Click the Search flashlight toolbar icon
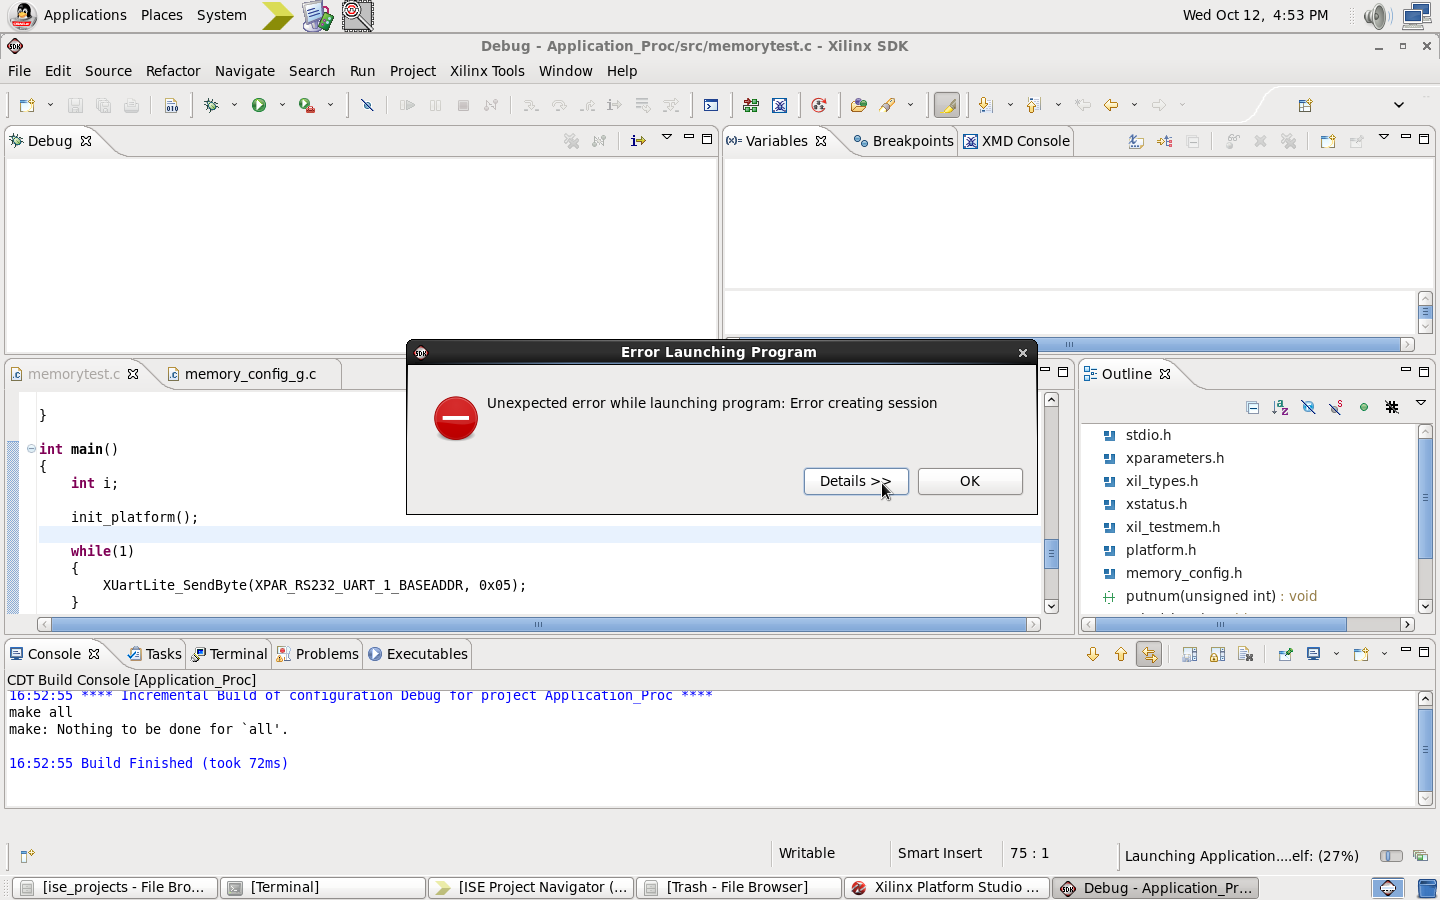 [887, 105]
